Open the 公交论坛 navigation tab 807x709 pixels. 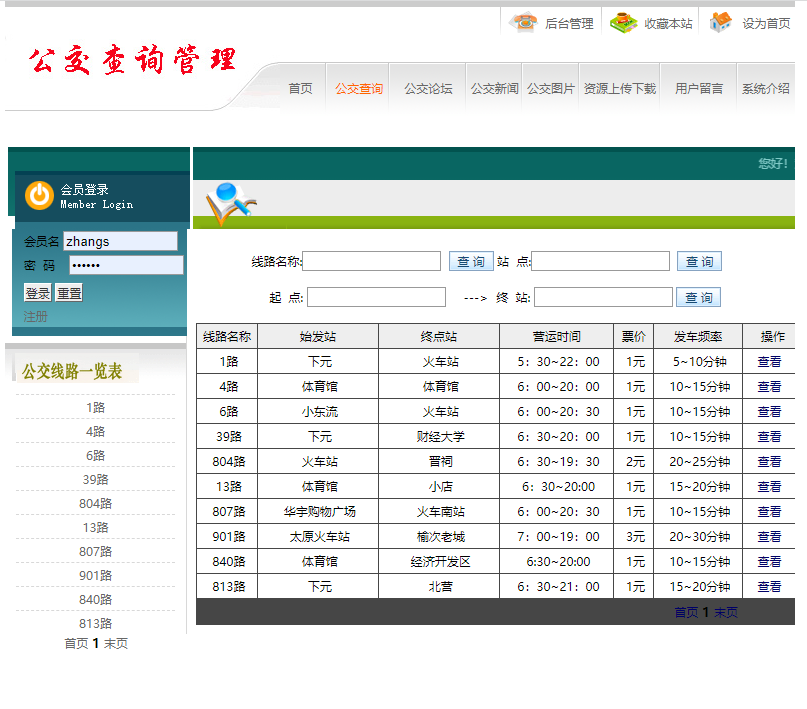tap(428, 88)
